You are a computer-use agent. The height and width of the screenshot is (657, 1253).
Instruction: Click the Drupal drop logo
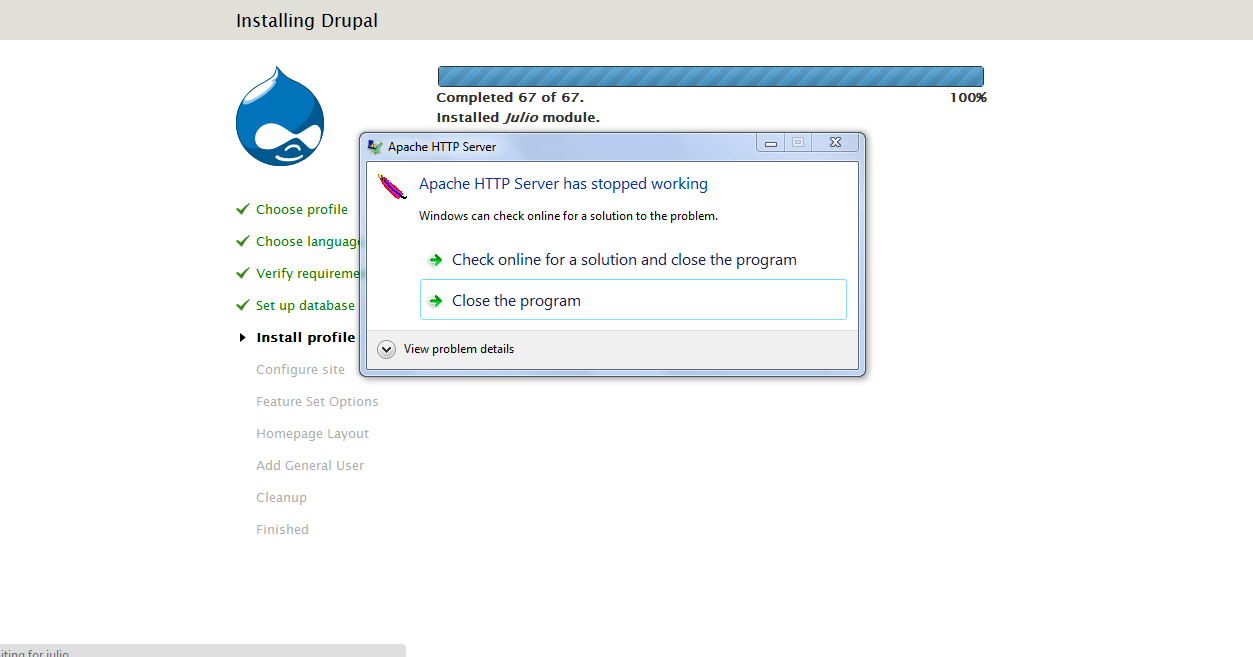click(x=280, y=116)
